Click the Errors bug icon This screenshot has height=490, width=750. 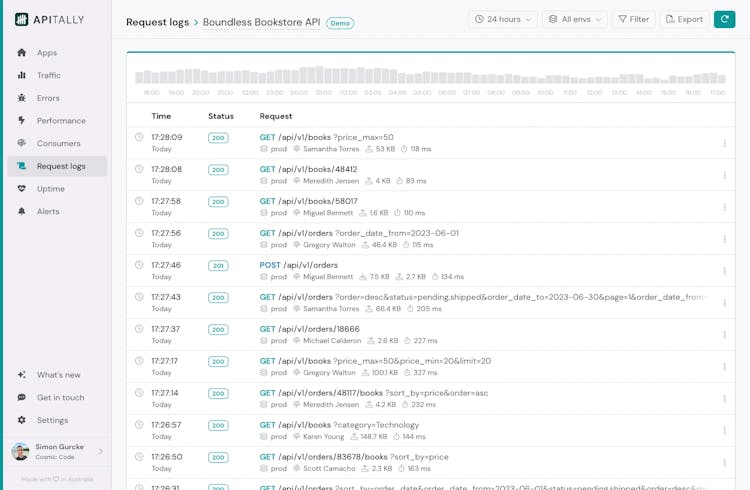(22, 98)
